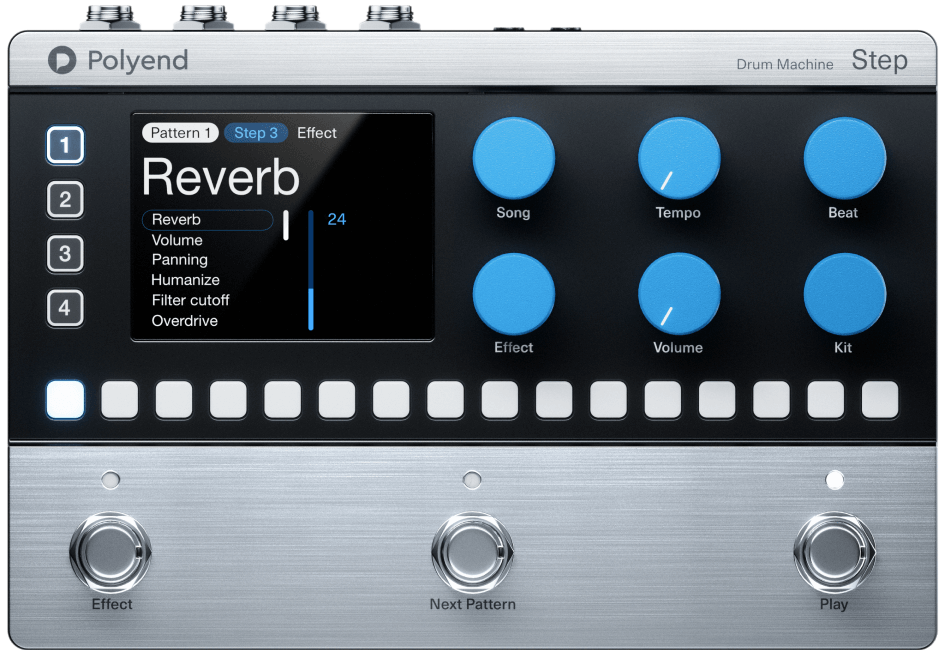Image resolution: width=946 pixels, height=650 pixels.
Task: Select track button 4
Action: (65, 308)
